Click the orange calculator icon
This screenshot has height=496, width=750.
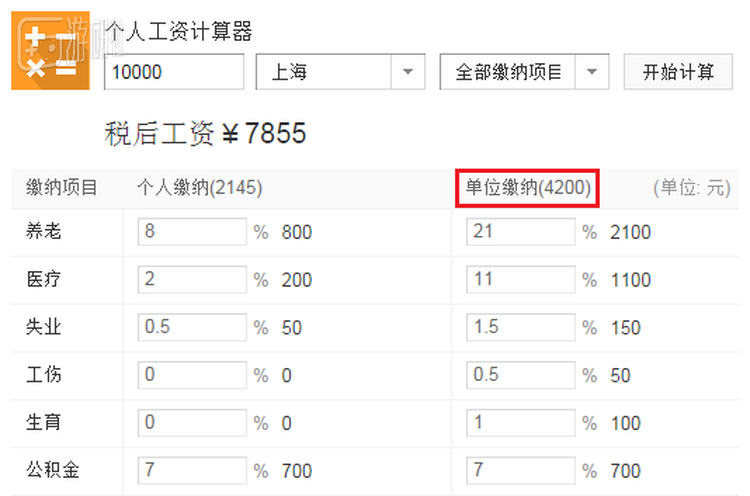pyautogui.click(x=50, y=52)
